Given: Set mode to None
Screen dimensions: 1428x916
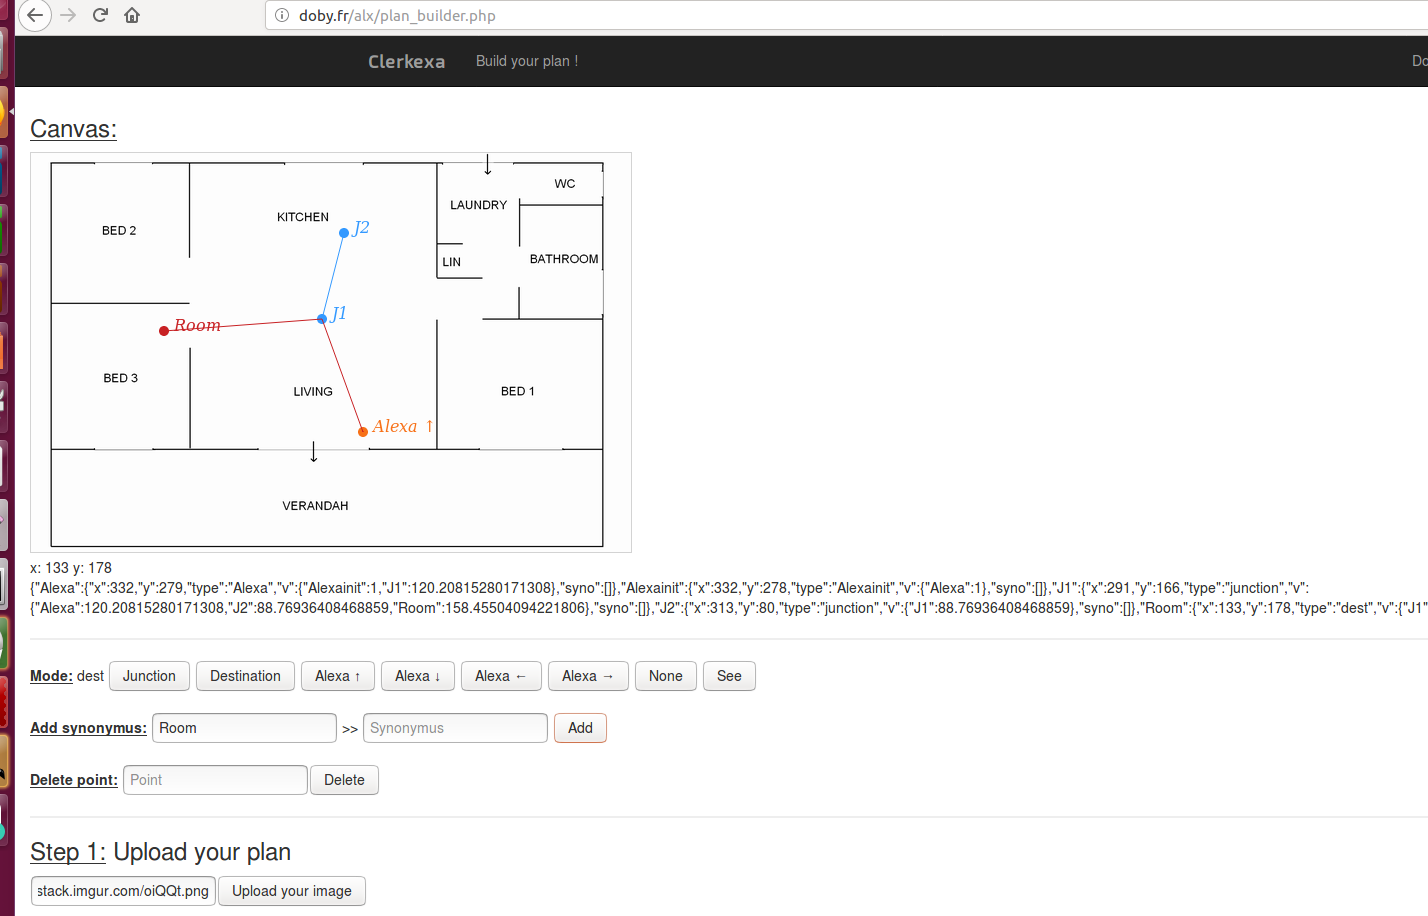Looking at the screenshot, I should point(666,676).
